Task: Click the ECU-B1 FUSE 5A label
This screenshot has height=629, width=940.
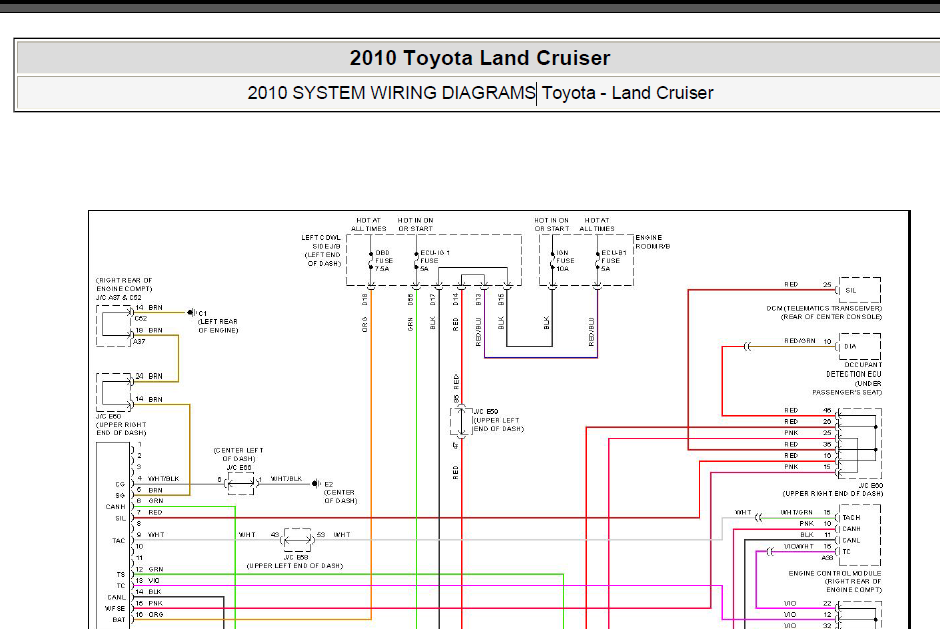Action: tap(614, 261)
